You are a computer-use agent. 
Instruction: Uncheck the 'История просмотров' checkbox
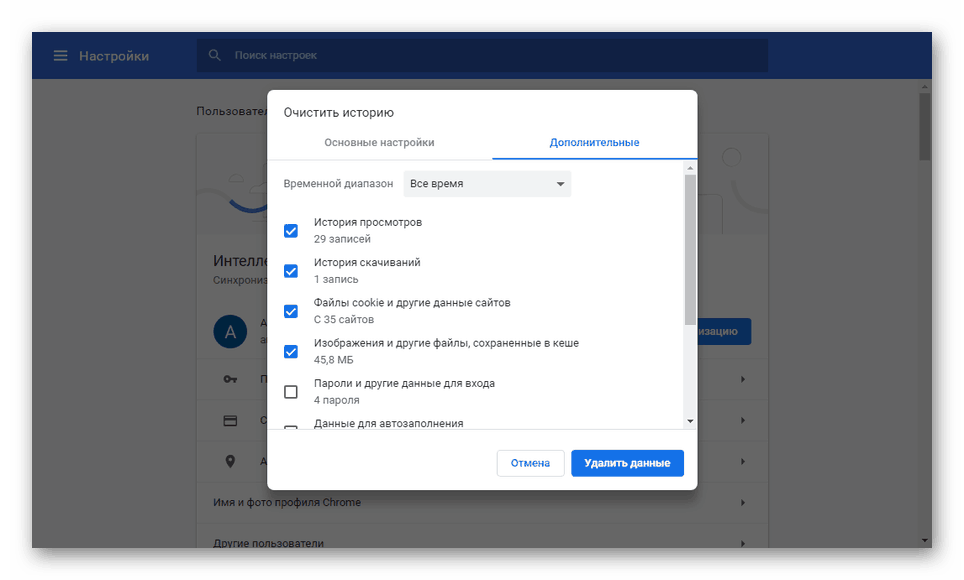tap(291, 231)
